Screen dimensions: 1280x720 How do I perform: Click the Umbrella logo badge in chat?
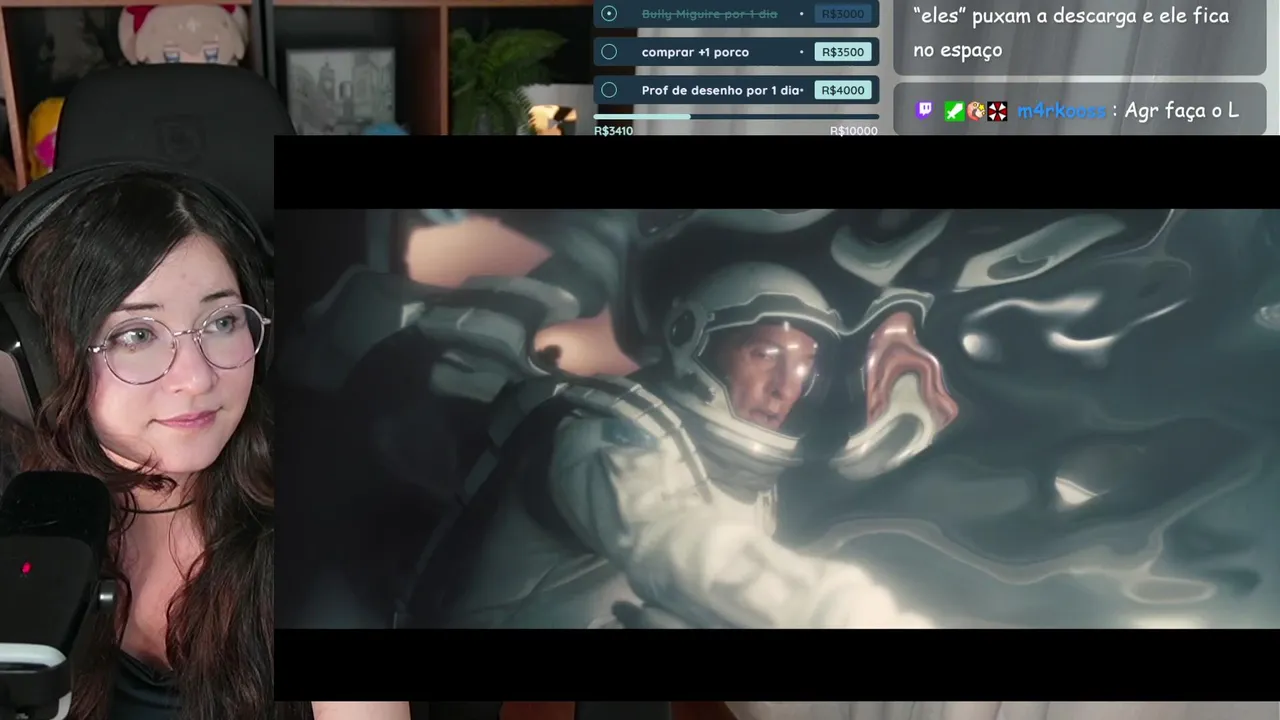click(997, 111)
